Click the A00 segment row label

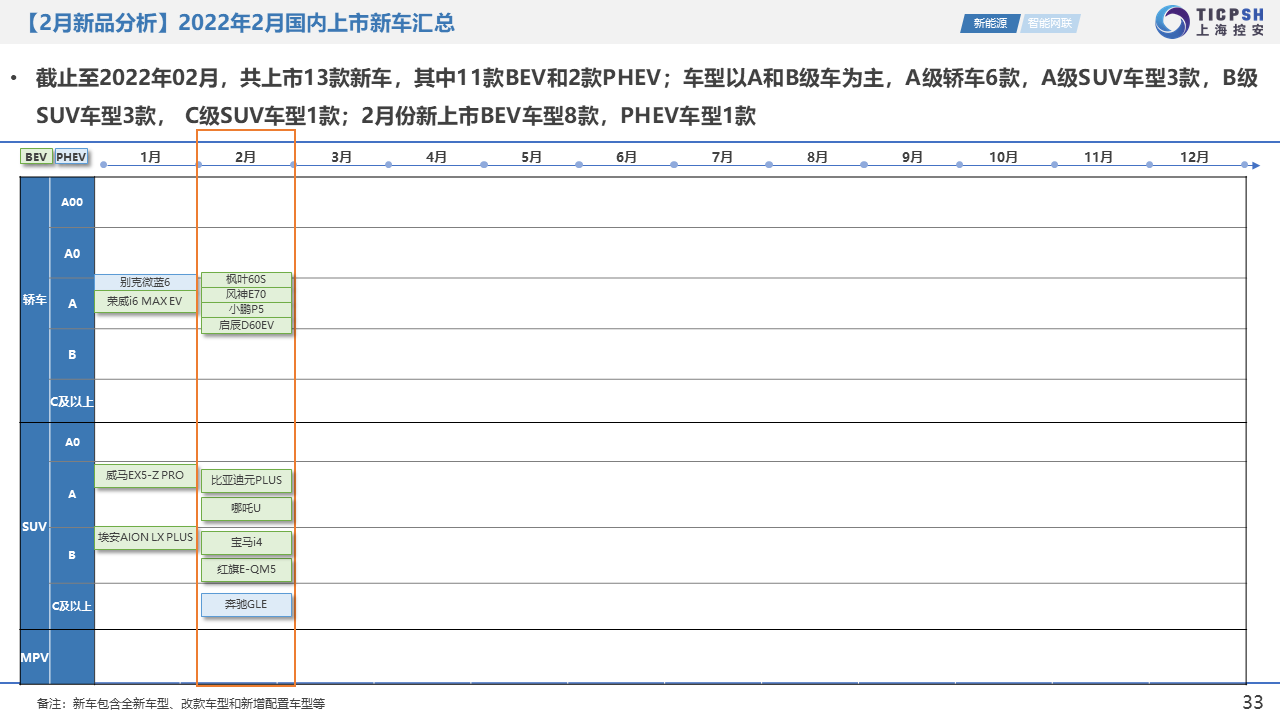pyautogui.click(x=72, y=202)
